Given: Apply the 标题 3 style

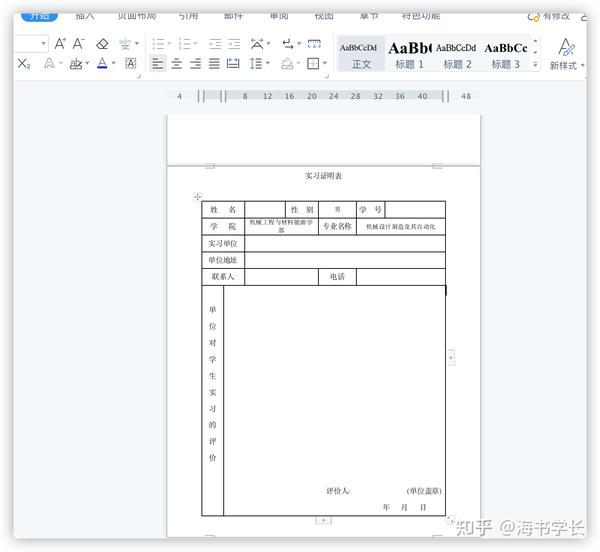Looking at the screenshot, I should 505,55.
